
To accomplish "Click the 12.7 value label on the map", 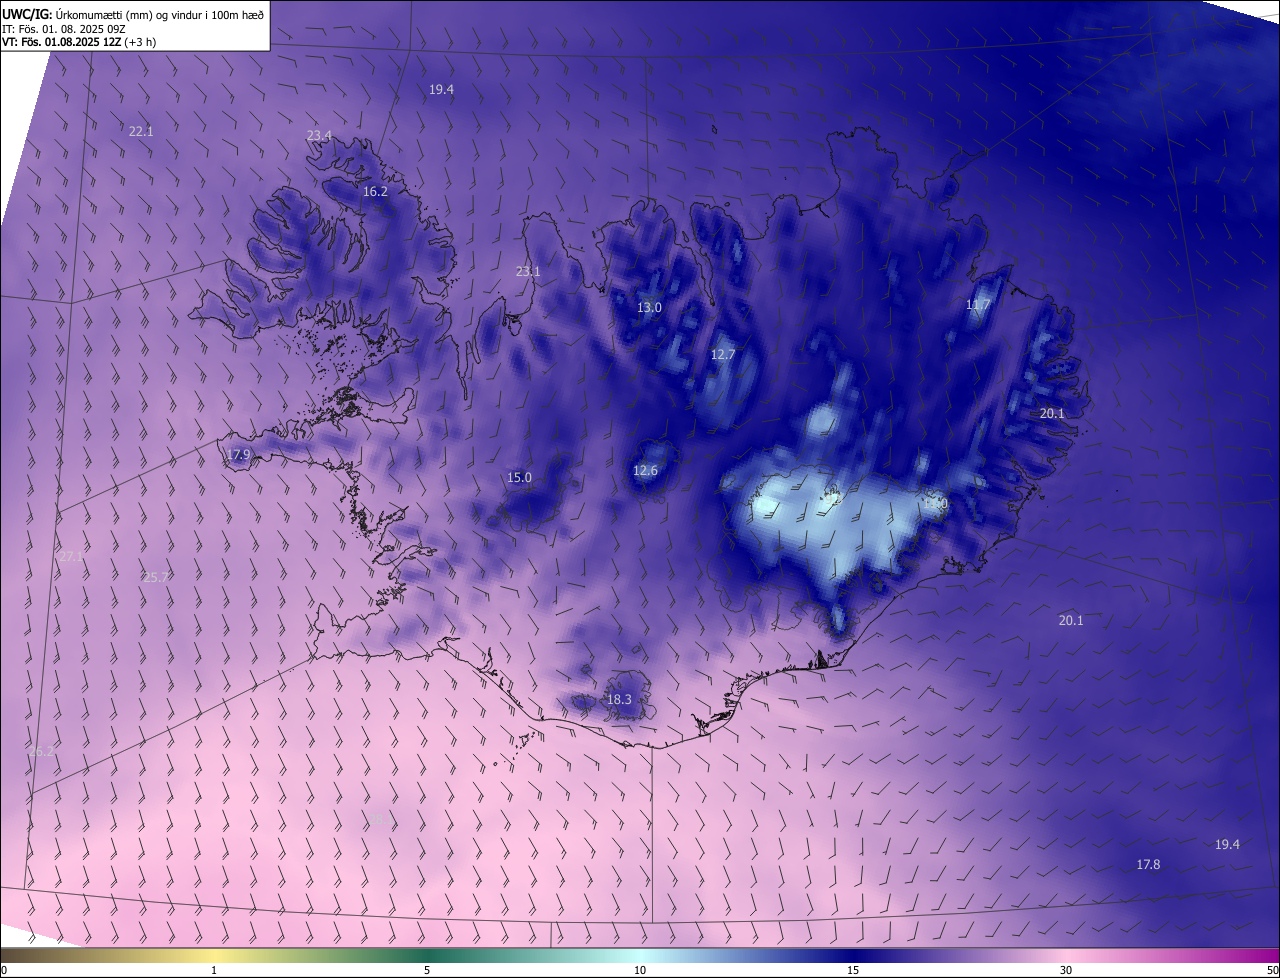I will coord(723,354).
